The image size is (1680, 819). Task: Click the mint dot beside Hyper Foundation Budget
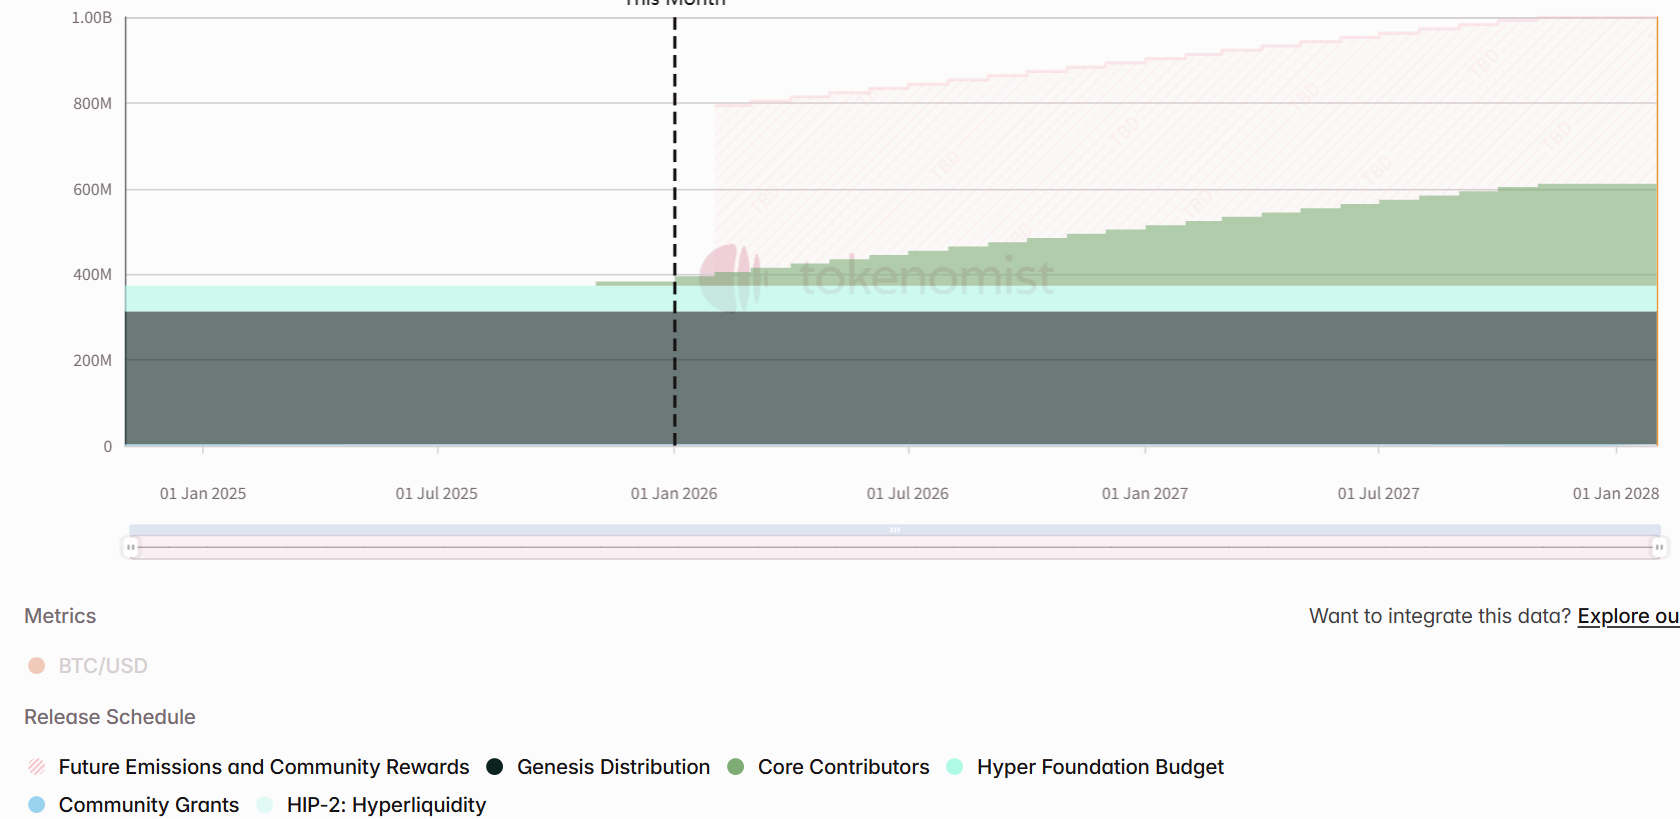(x=955, y=767)
